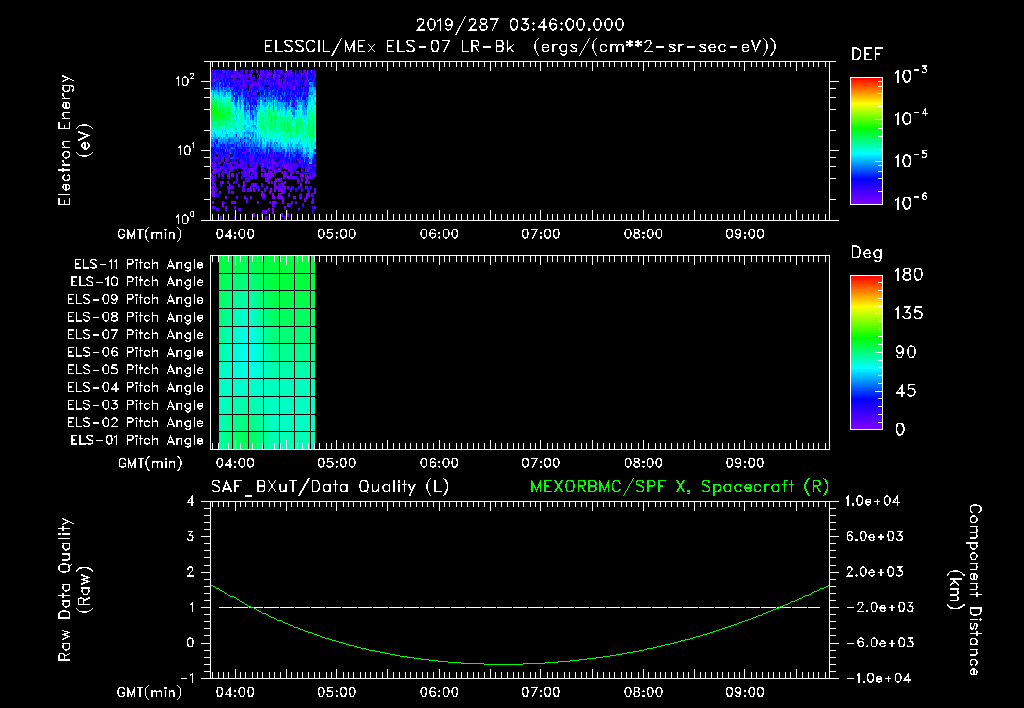Click the 6.0e+03 right axis value

[x=875, y=537]
